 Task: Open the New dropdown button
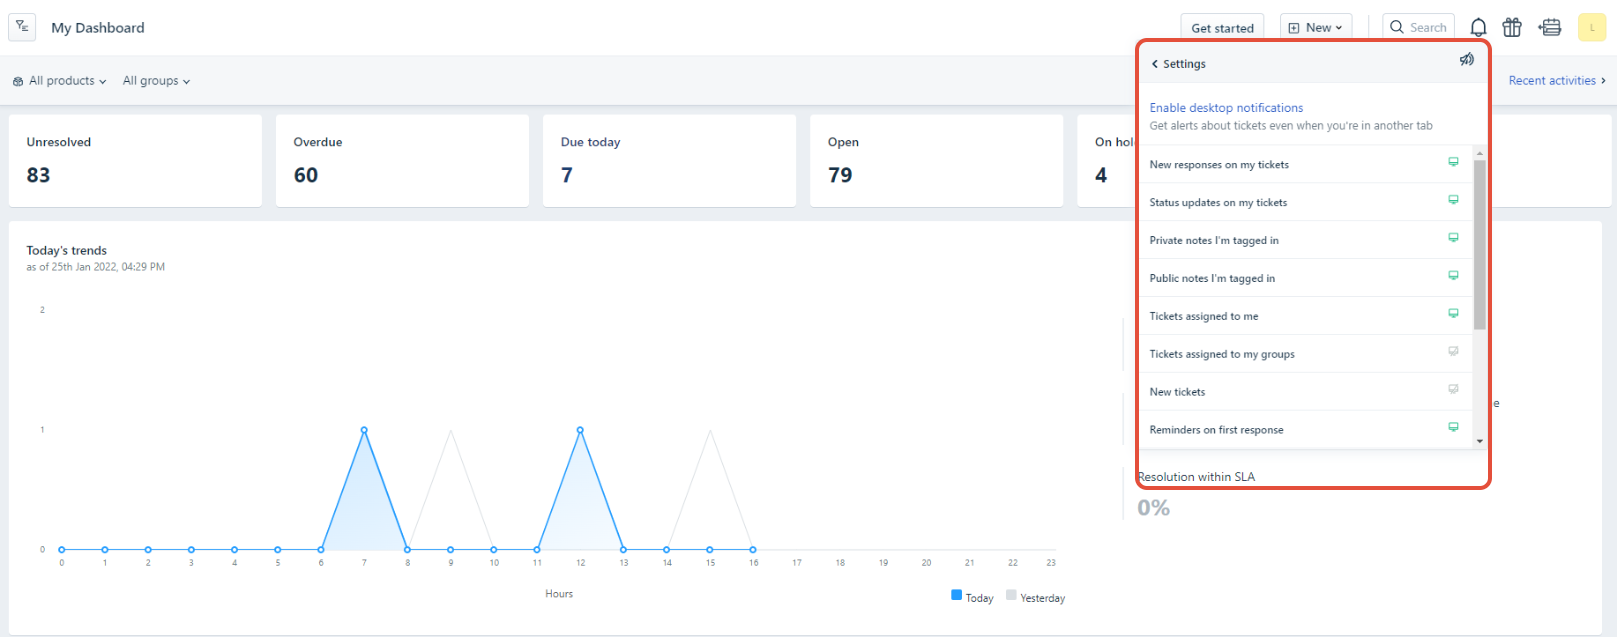pyautogui.click(x=1316, y=28)
